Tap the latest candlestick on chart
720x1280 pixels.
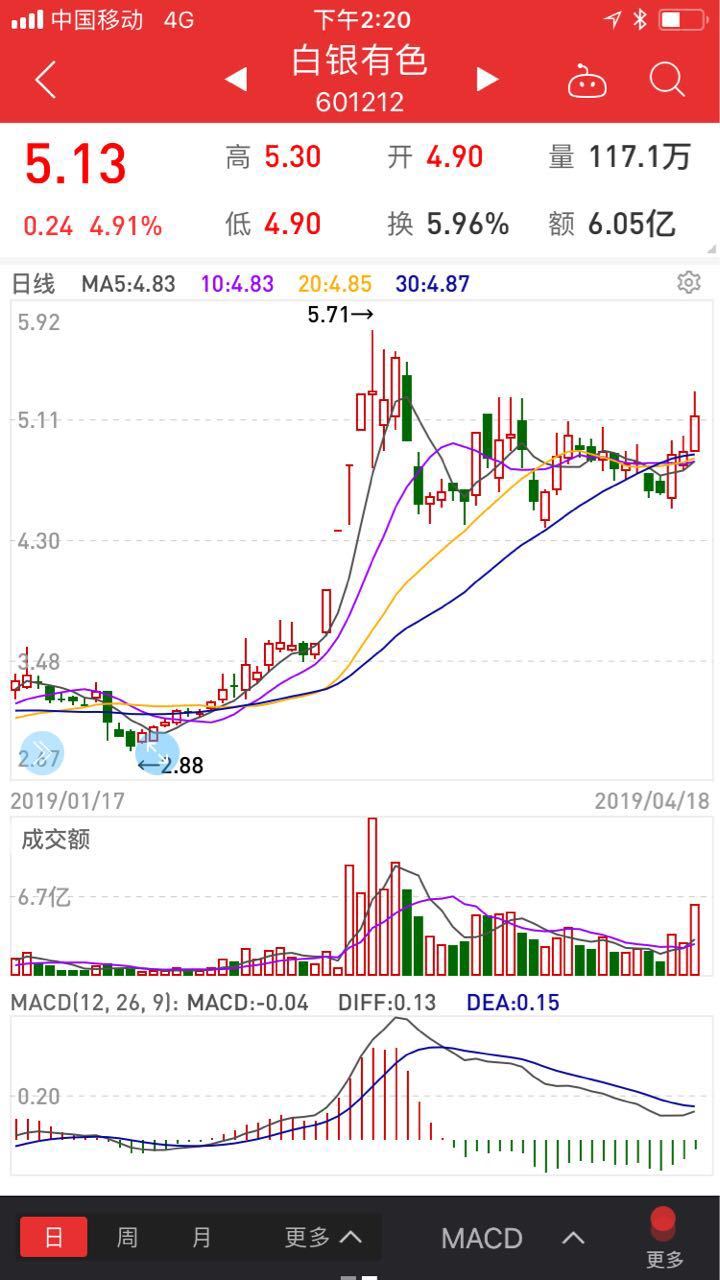(694, 432)
